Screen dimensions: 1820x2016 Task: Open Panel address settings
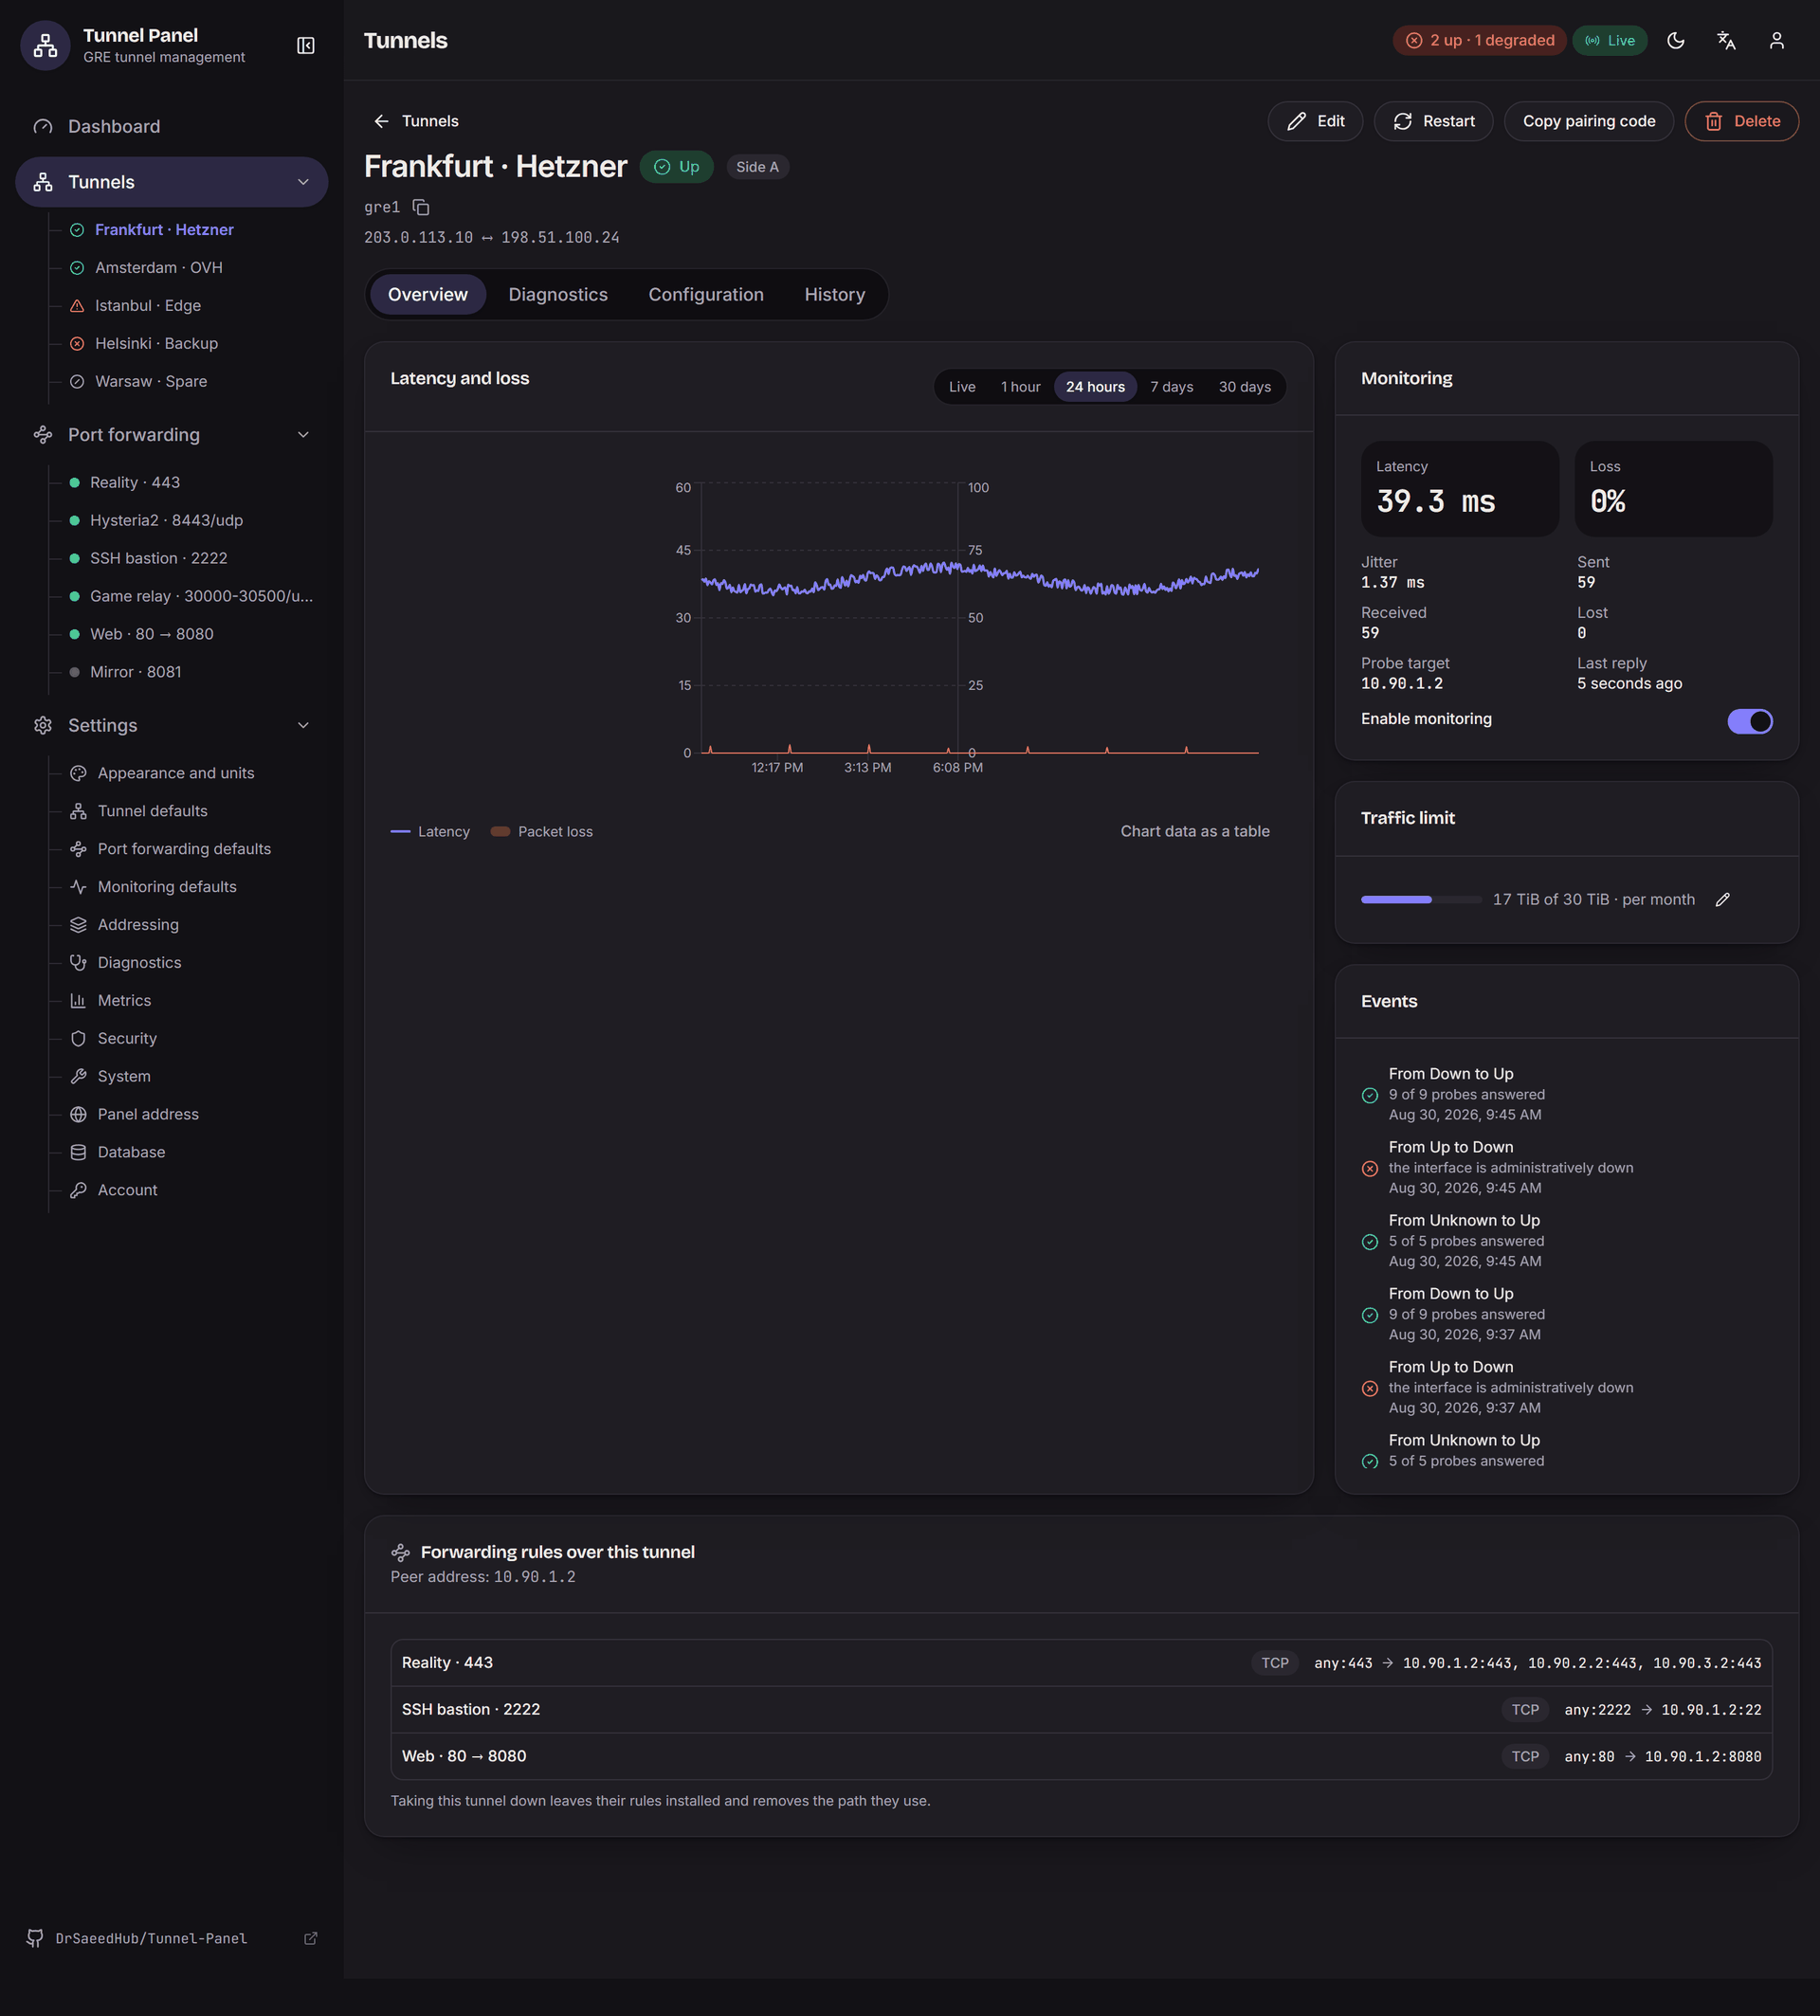coord(148,1114)
